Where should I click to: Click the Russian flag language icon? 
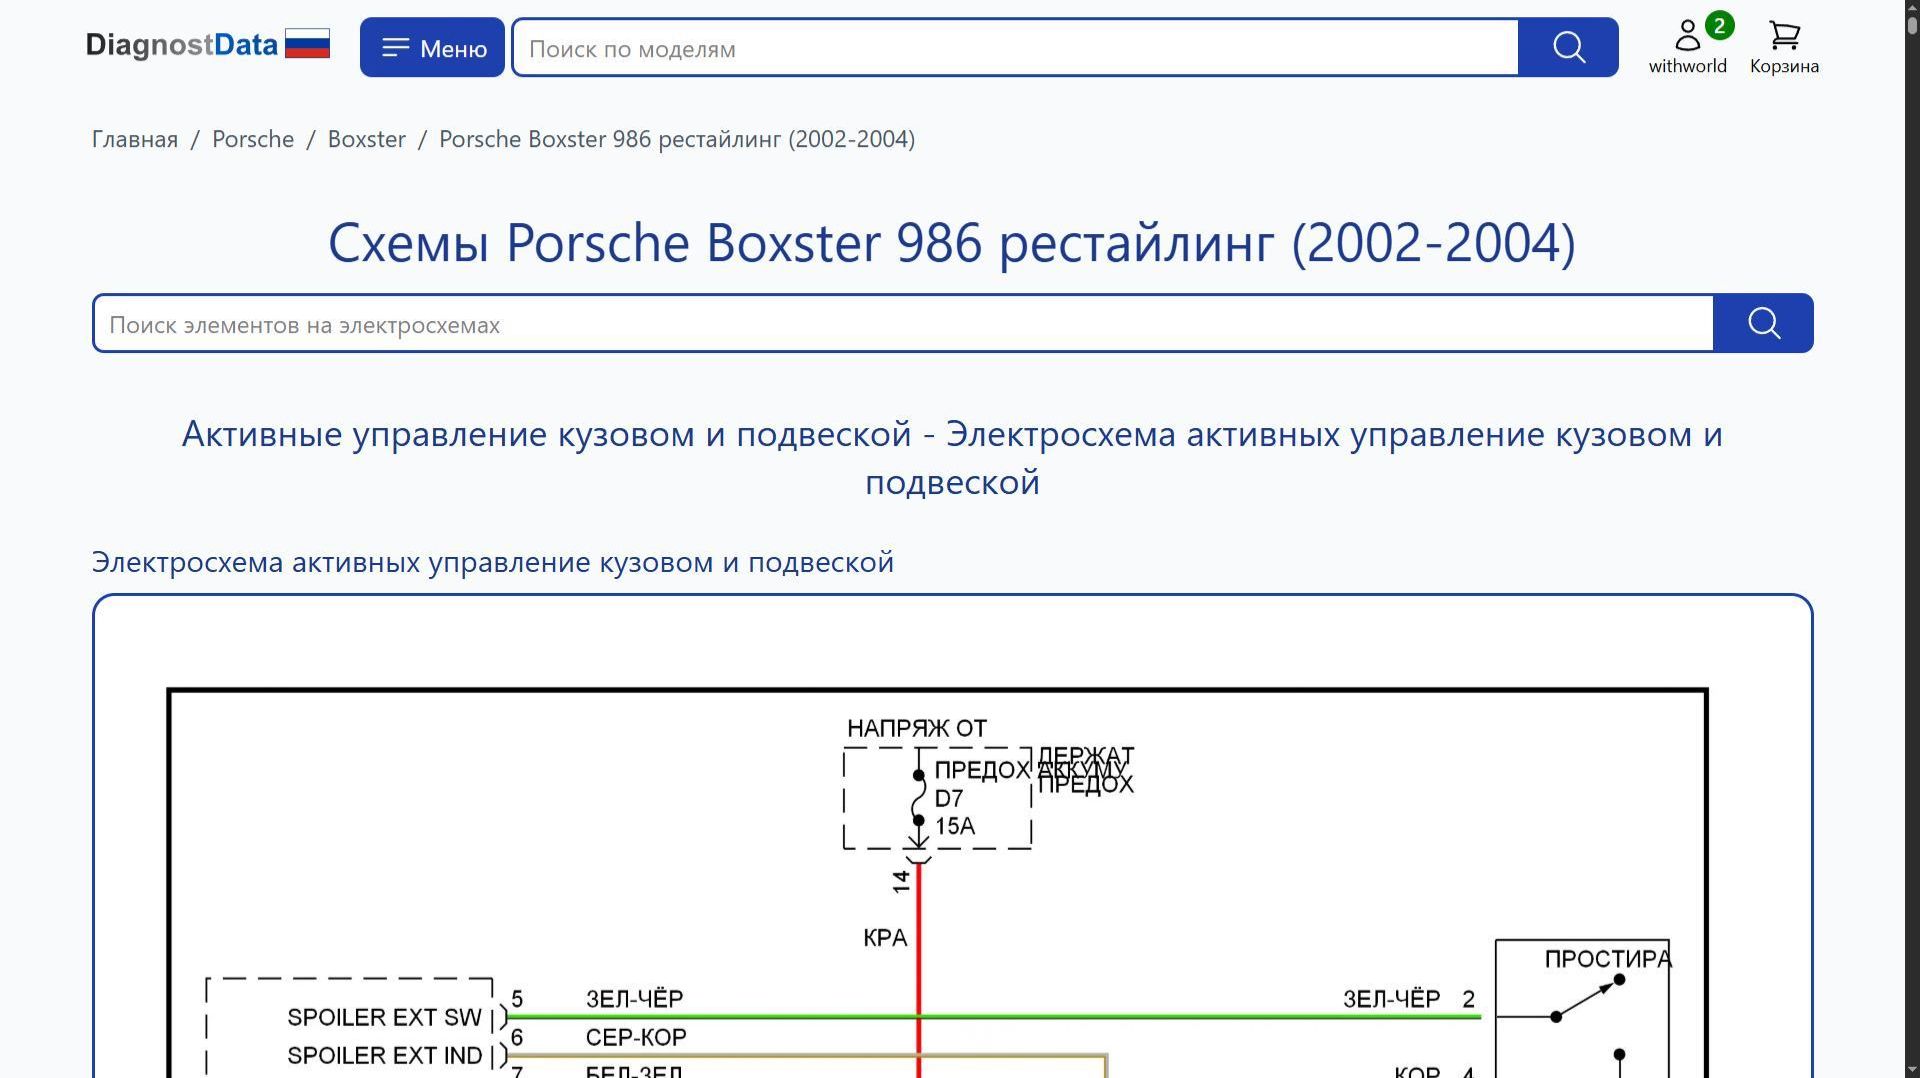coord(307,44)
